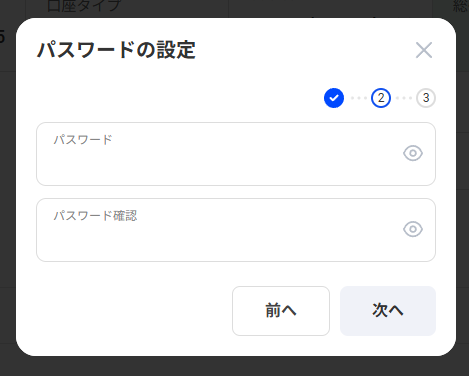Click empty space left of 前へ button

tap(133, 311)
